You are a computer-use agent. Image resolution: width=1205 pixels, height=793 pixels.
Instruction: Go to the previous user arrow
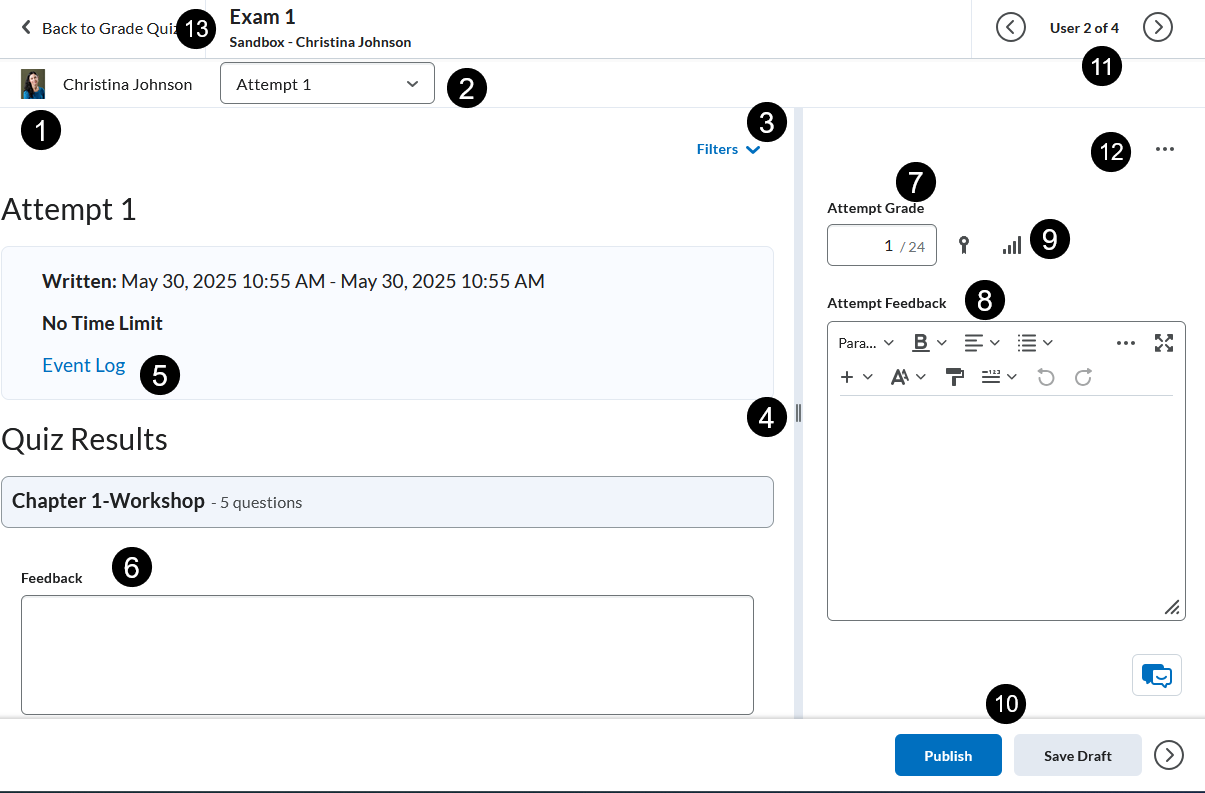pyautogui.click(x=1011, y=28)
